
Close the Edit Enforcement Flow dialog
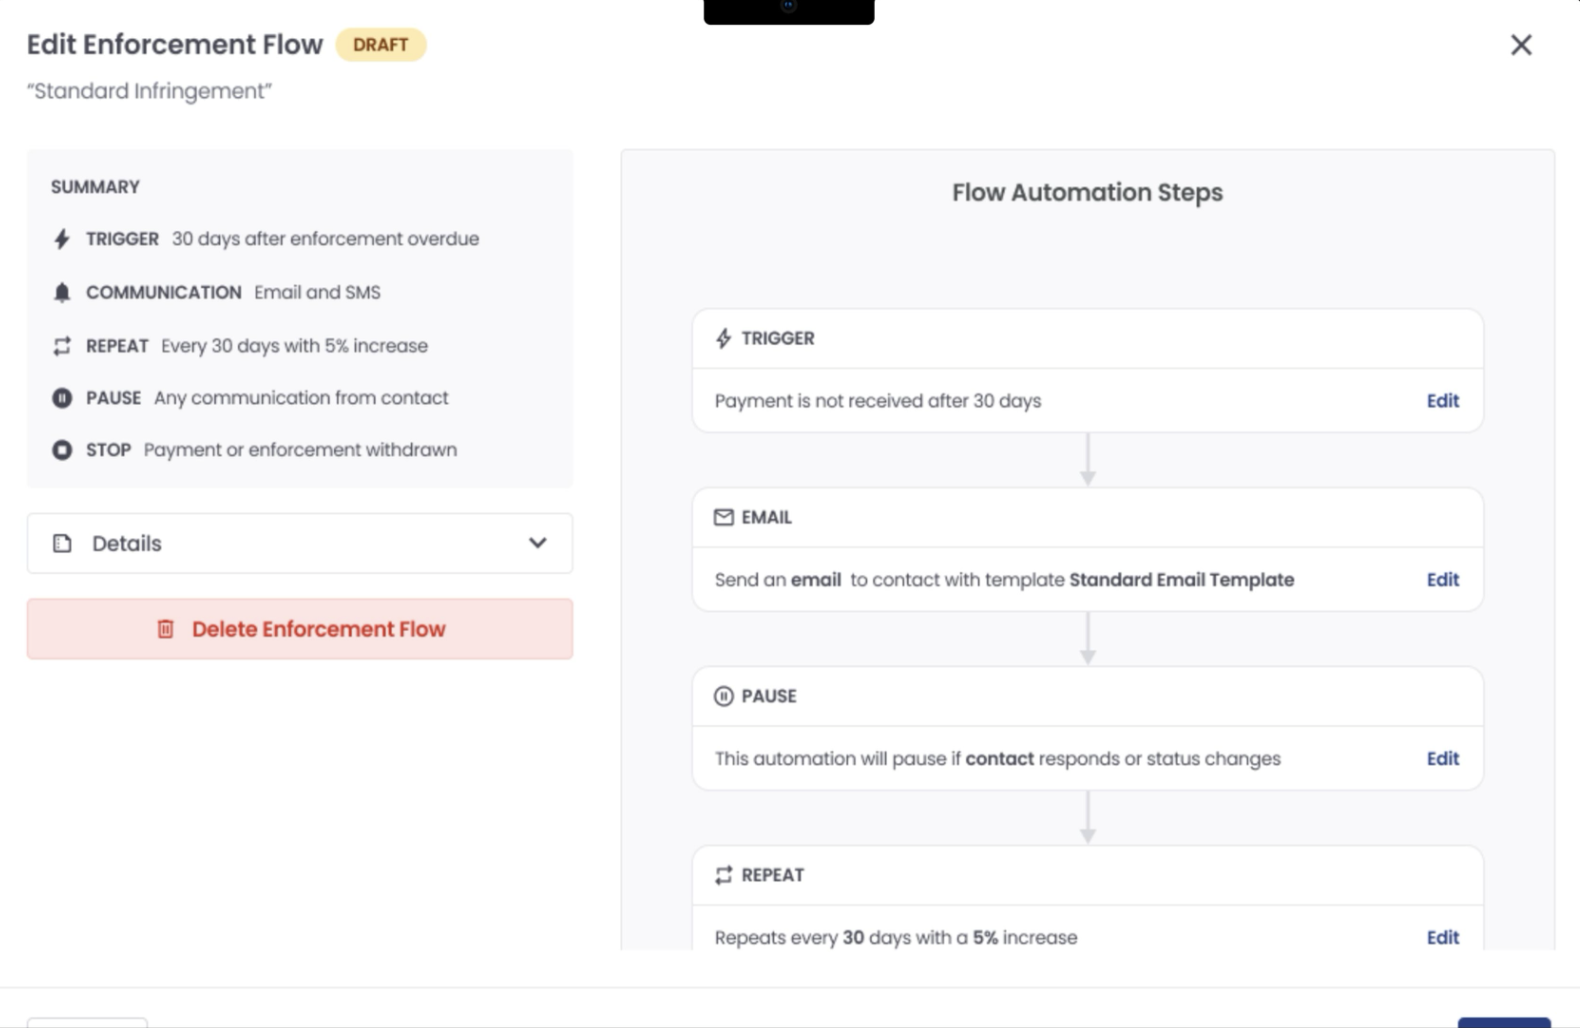(1521, 45)
